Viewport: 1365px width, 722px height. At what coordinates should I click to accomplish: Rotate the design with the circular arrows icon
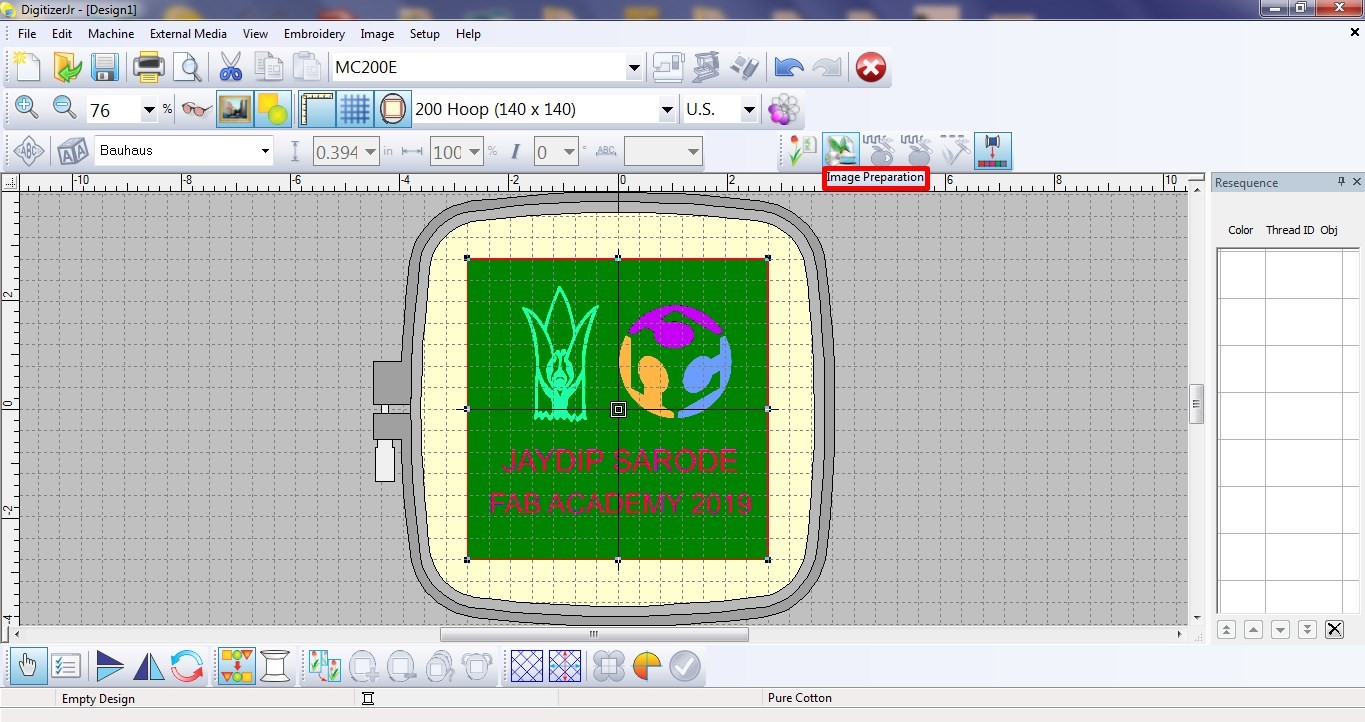(x=187, y=666)
